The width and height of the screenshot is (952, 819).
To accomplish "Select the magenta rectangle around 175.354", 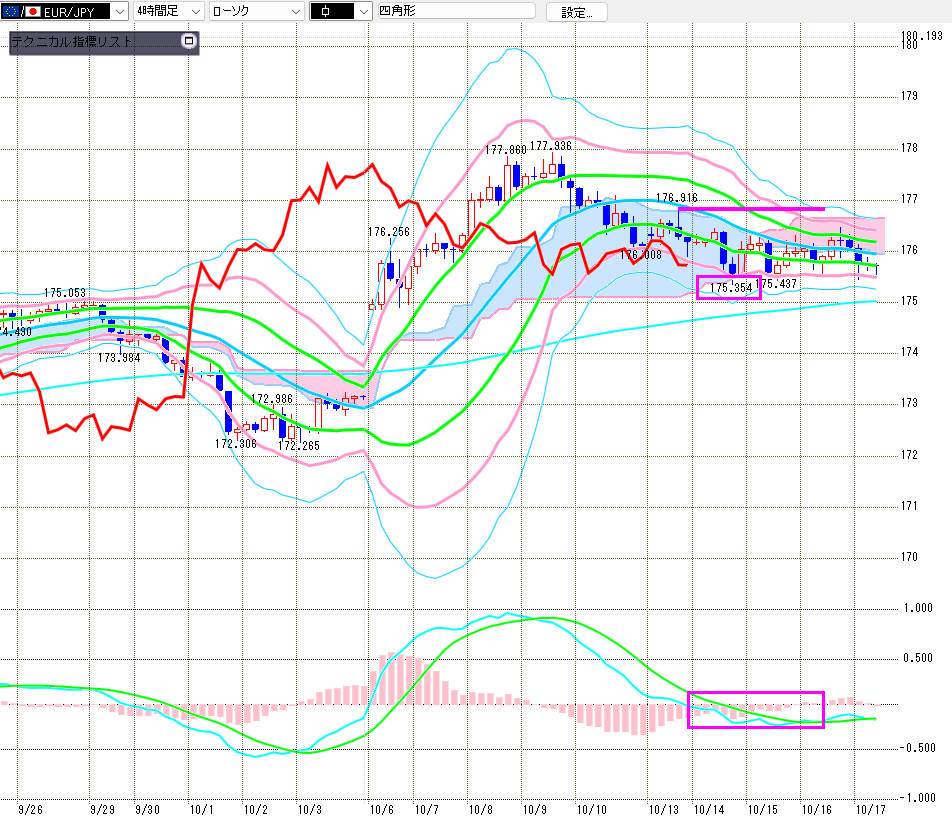I will pos(729,287).
